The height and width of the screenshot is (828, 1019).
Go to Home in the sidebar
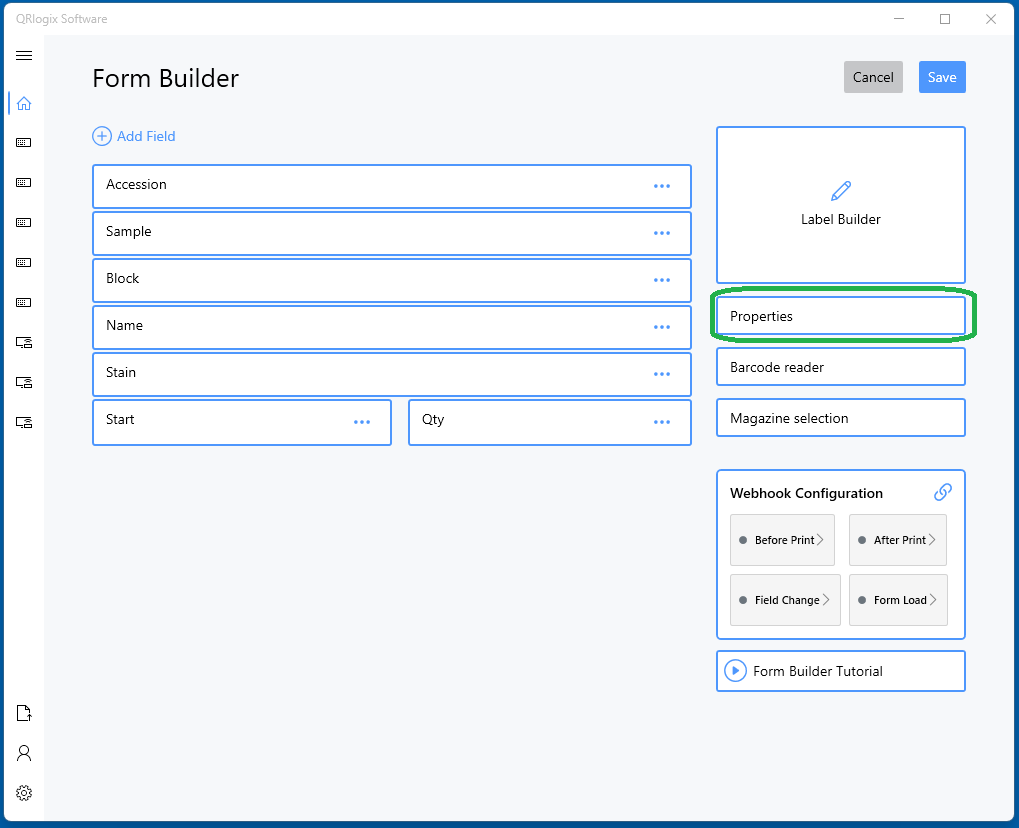coord(24,103)
